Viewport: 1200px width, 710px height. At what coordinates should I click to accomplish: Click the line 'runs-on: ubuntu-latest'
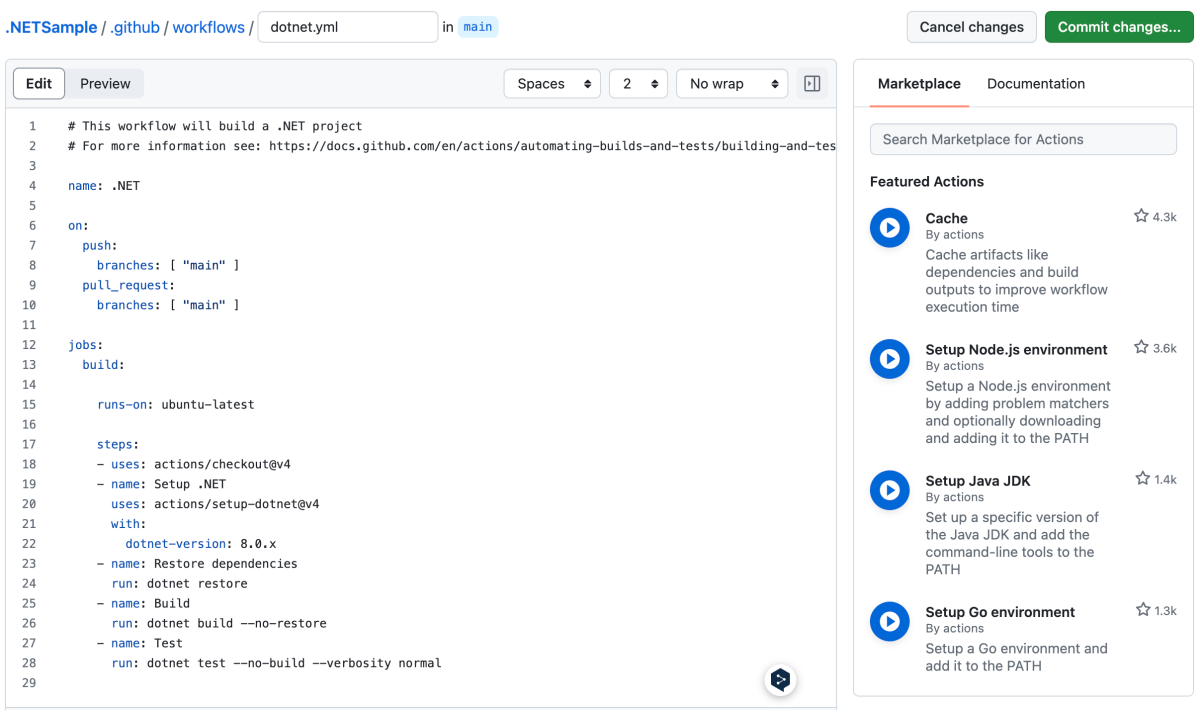coord(175,405)
